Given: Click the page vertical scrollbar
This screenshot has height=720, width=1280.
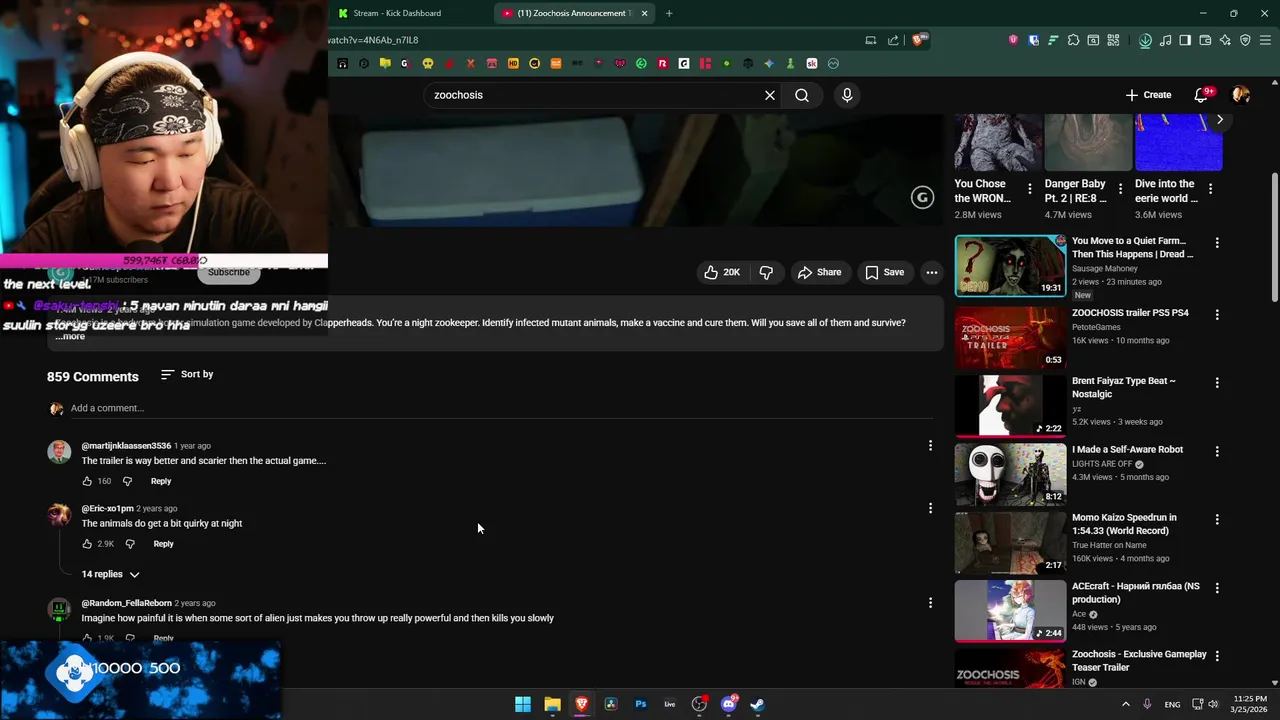Looking at the screenshot, I should coord(1274,237).
